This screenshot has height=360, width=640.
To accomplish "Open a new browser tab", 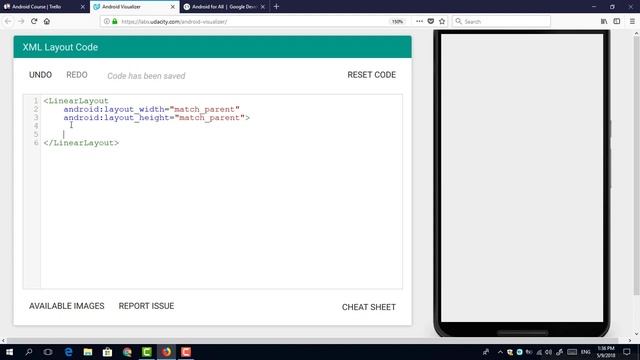I will 276,7.
